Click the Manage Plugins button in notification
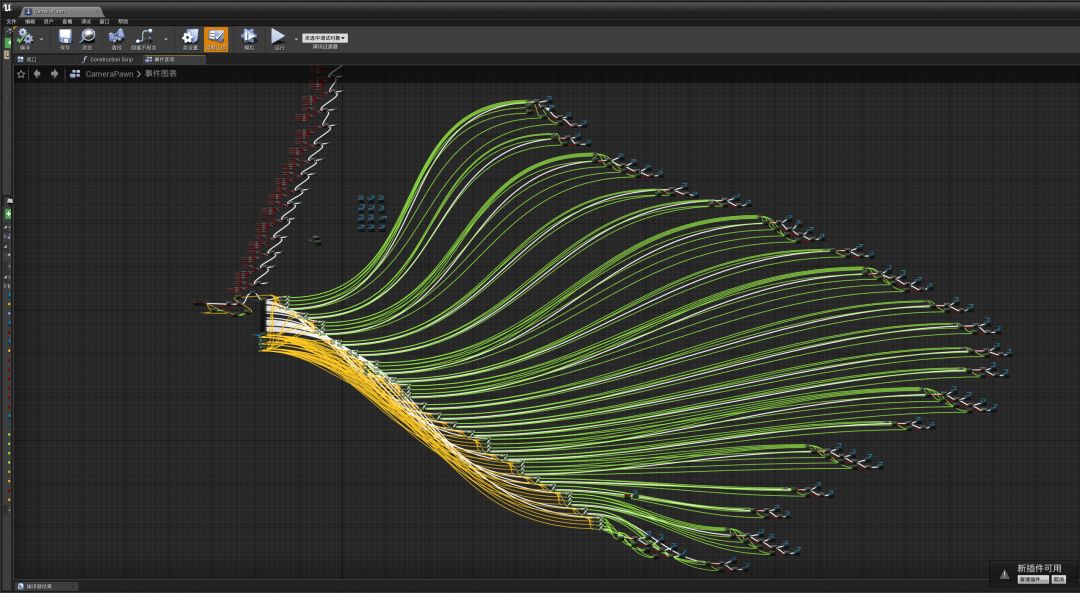Screen dimensions: 1080x593 click(1032, 579)
